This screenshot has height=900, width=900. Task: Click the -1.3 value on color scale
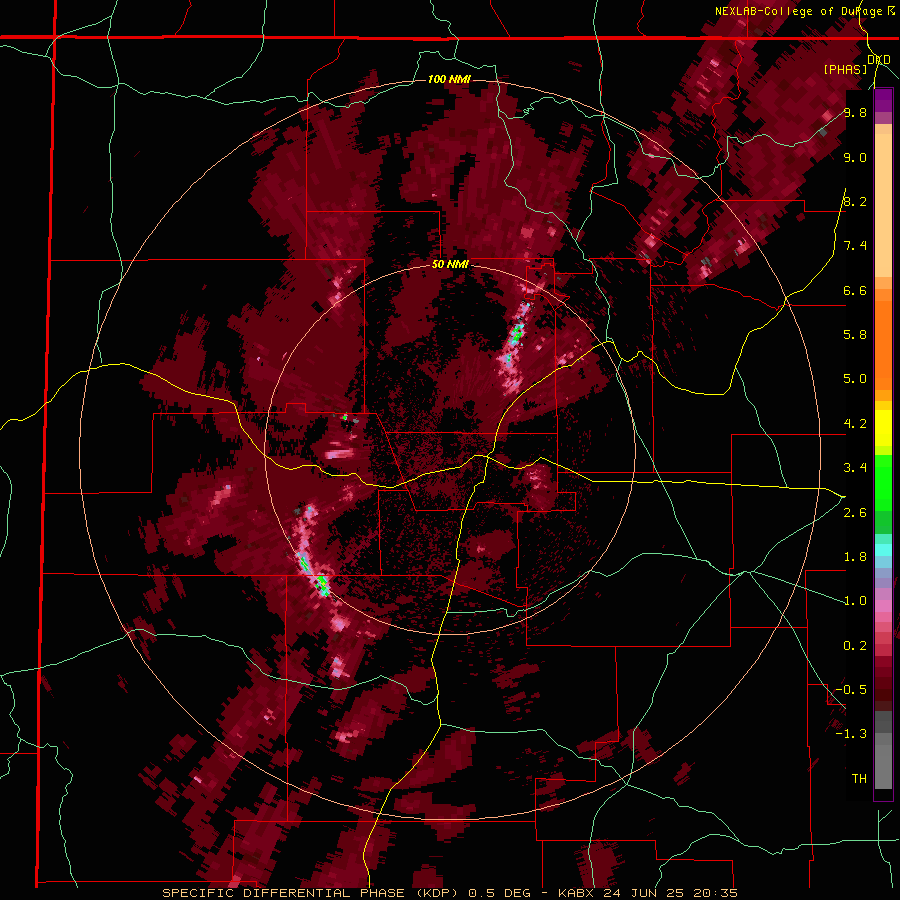point(851,734)
